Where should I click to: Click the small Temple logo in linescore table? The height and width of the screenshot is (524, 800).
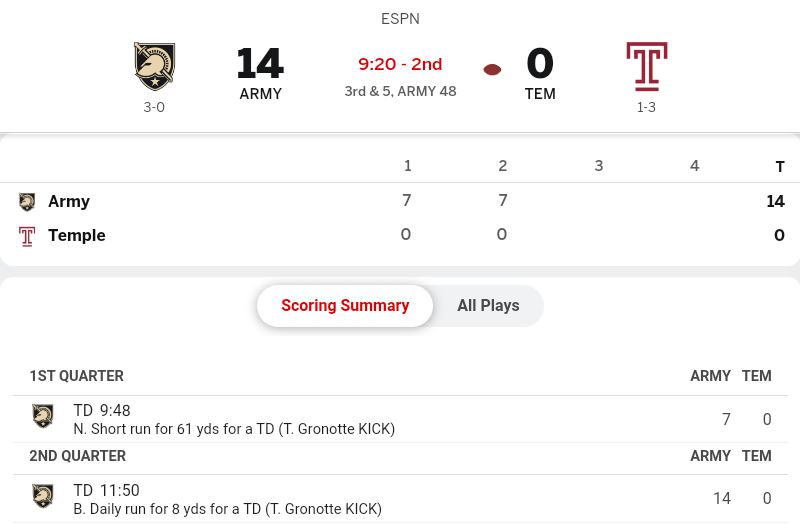[27, 236]
